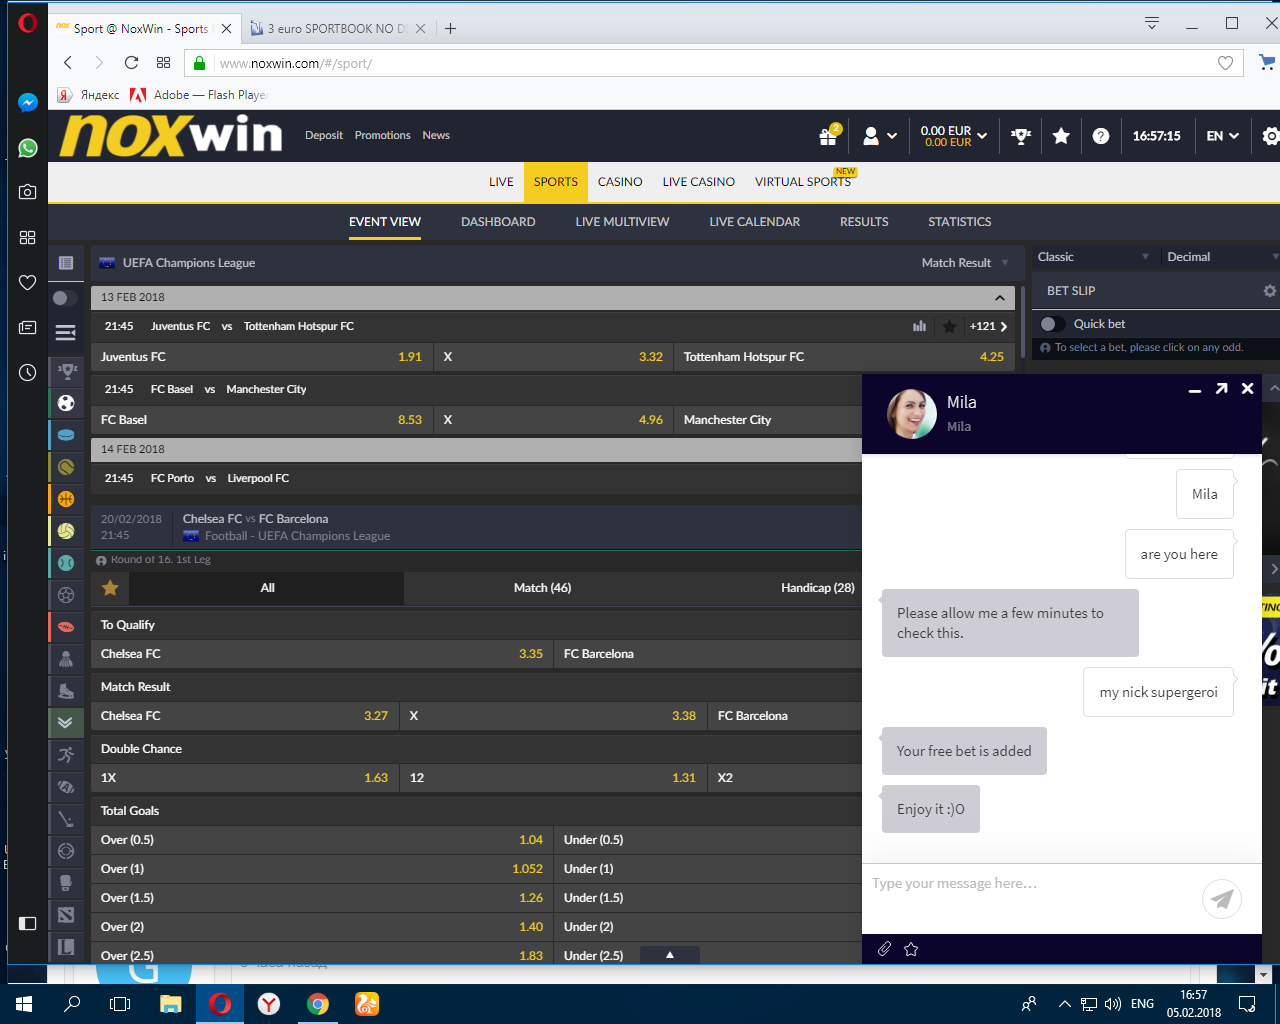This screenshot has height=1024, width=1280.
Task: Select the ice hockey puck sport icon
Action: tap(66, 435)
